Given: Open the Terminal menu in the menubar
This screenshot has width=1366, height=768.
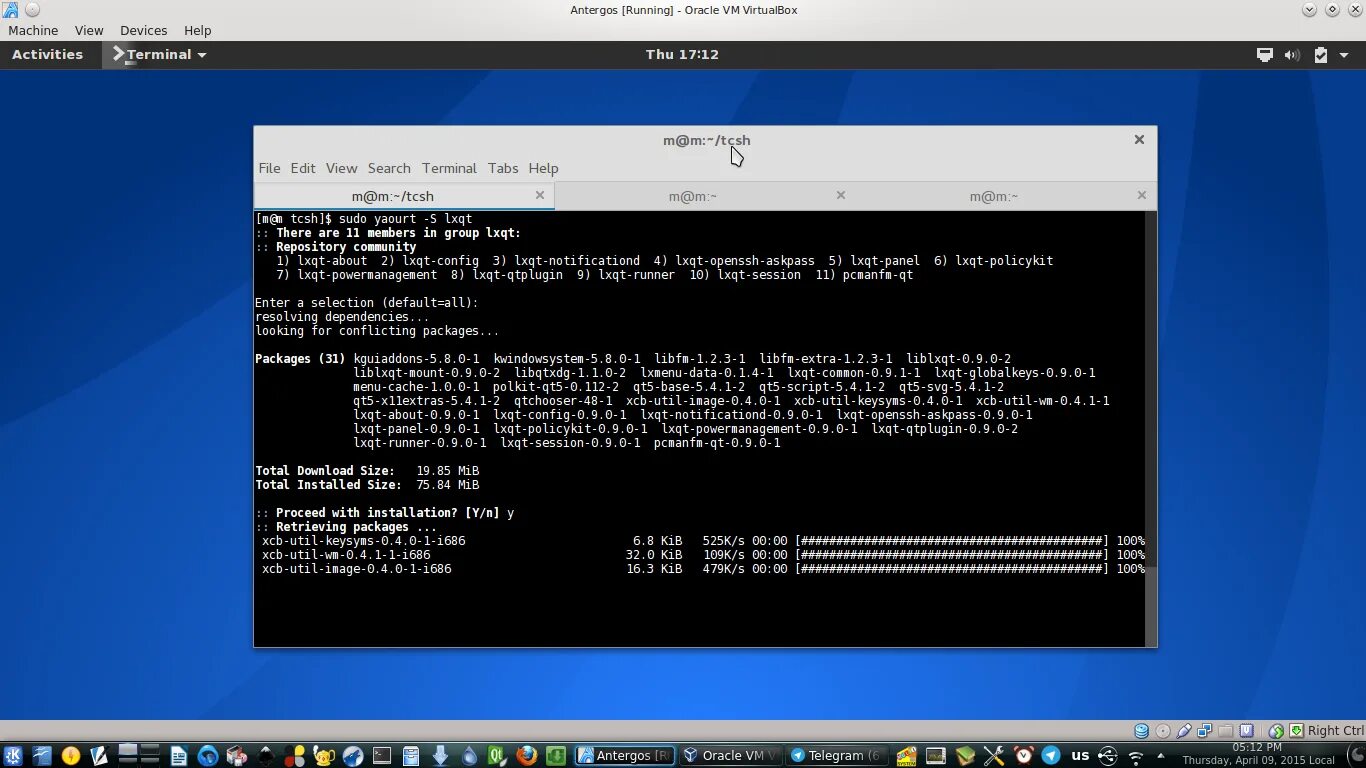Looking at the screenshot, I should pyautogui.click(x=449, y=168).
